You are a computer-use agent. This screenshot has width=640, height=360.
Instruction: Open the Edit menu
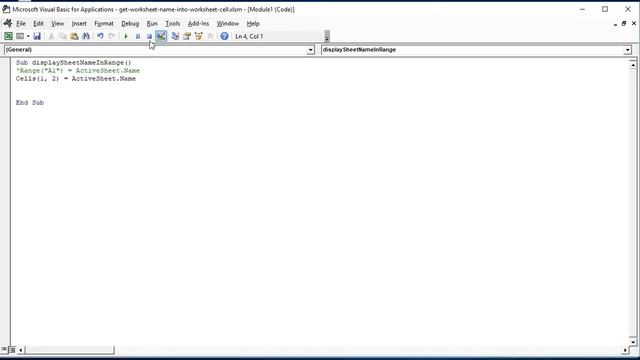point(38,24)
